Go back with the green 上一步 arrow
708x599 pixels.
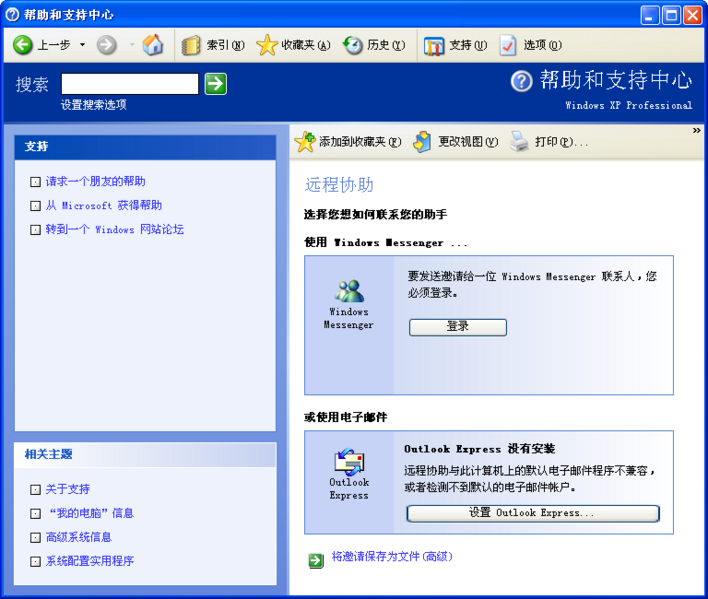point(22,45)
